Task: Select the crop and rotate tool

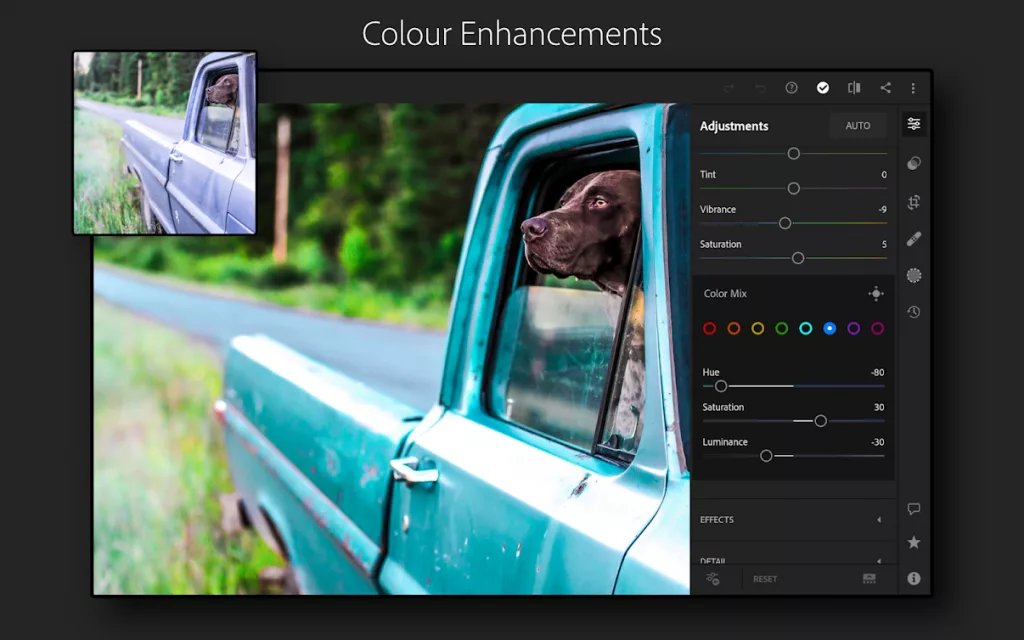Action: coord(914,202)
